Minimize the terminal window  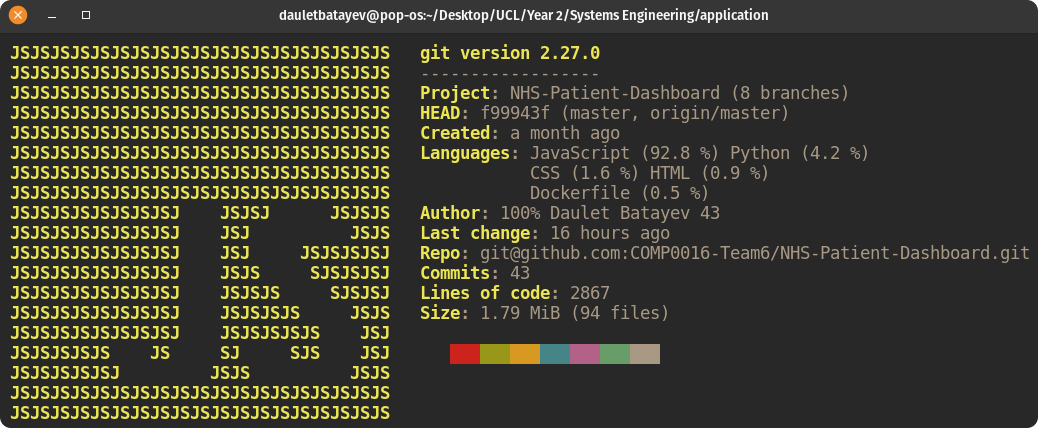pyautogui.click(x=52, y=15)
